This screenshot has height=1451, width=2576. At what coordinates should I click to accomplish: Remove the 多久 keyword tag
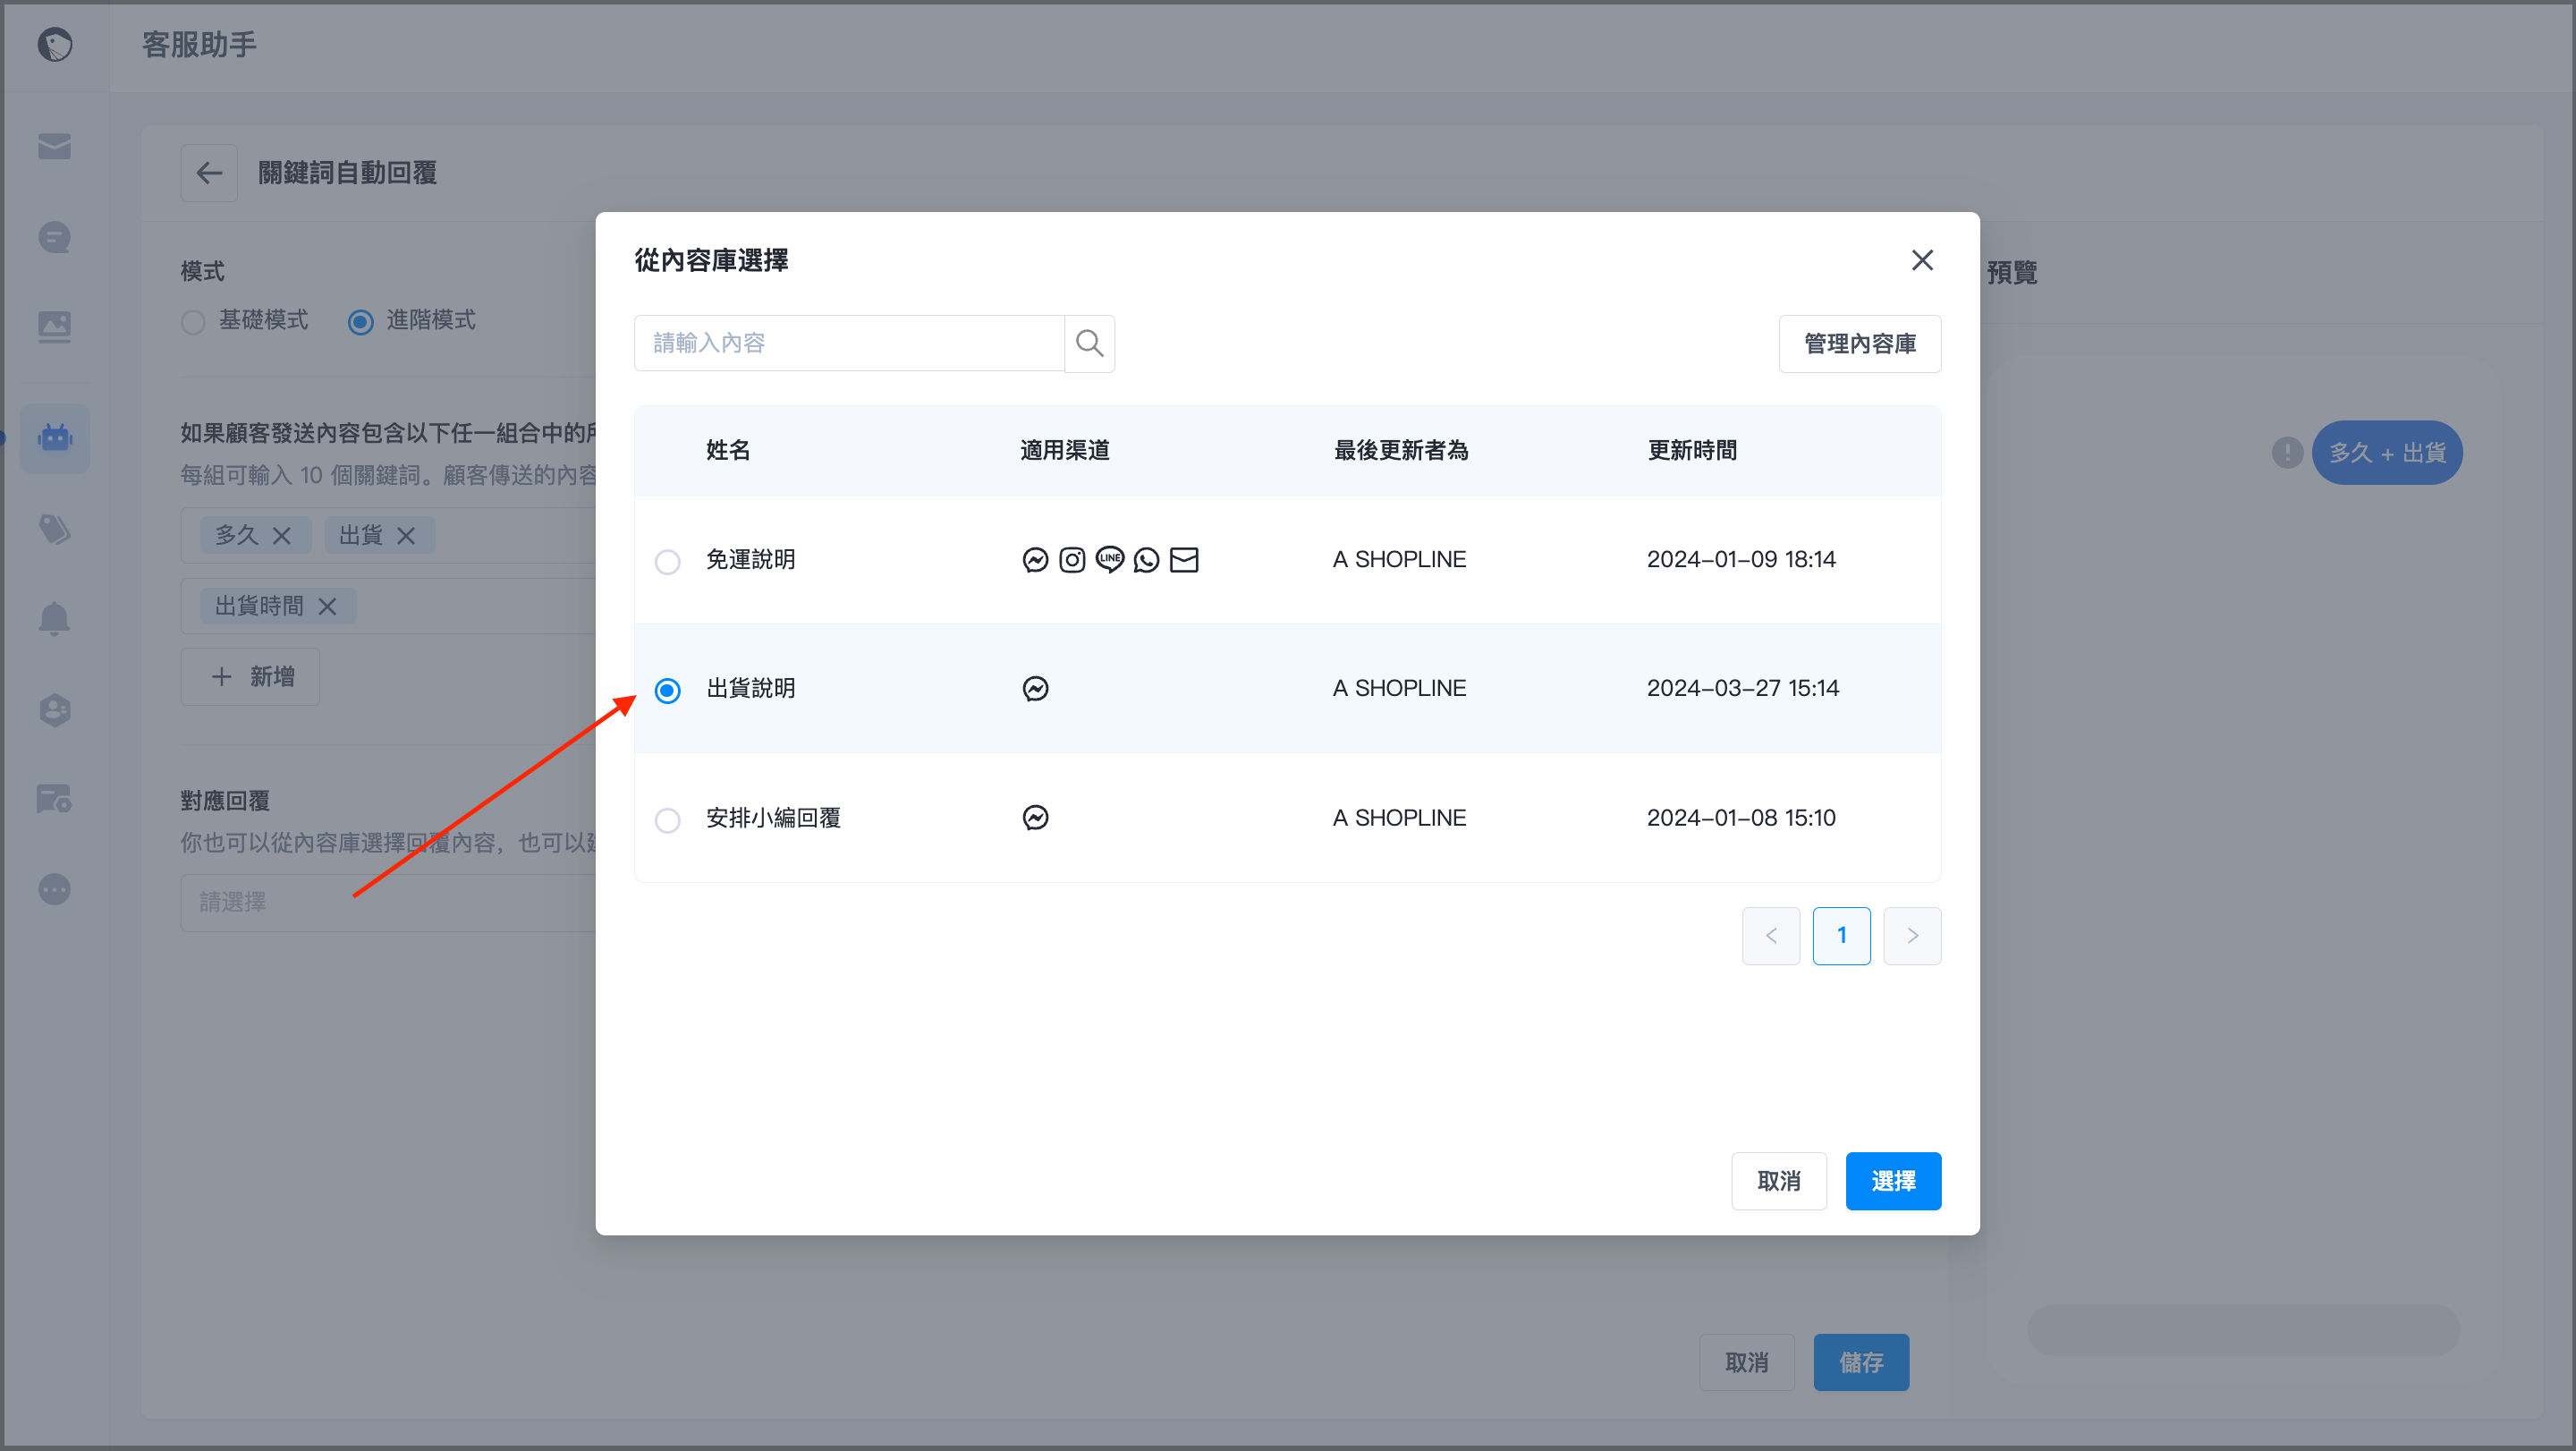(282, 536)
